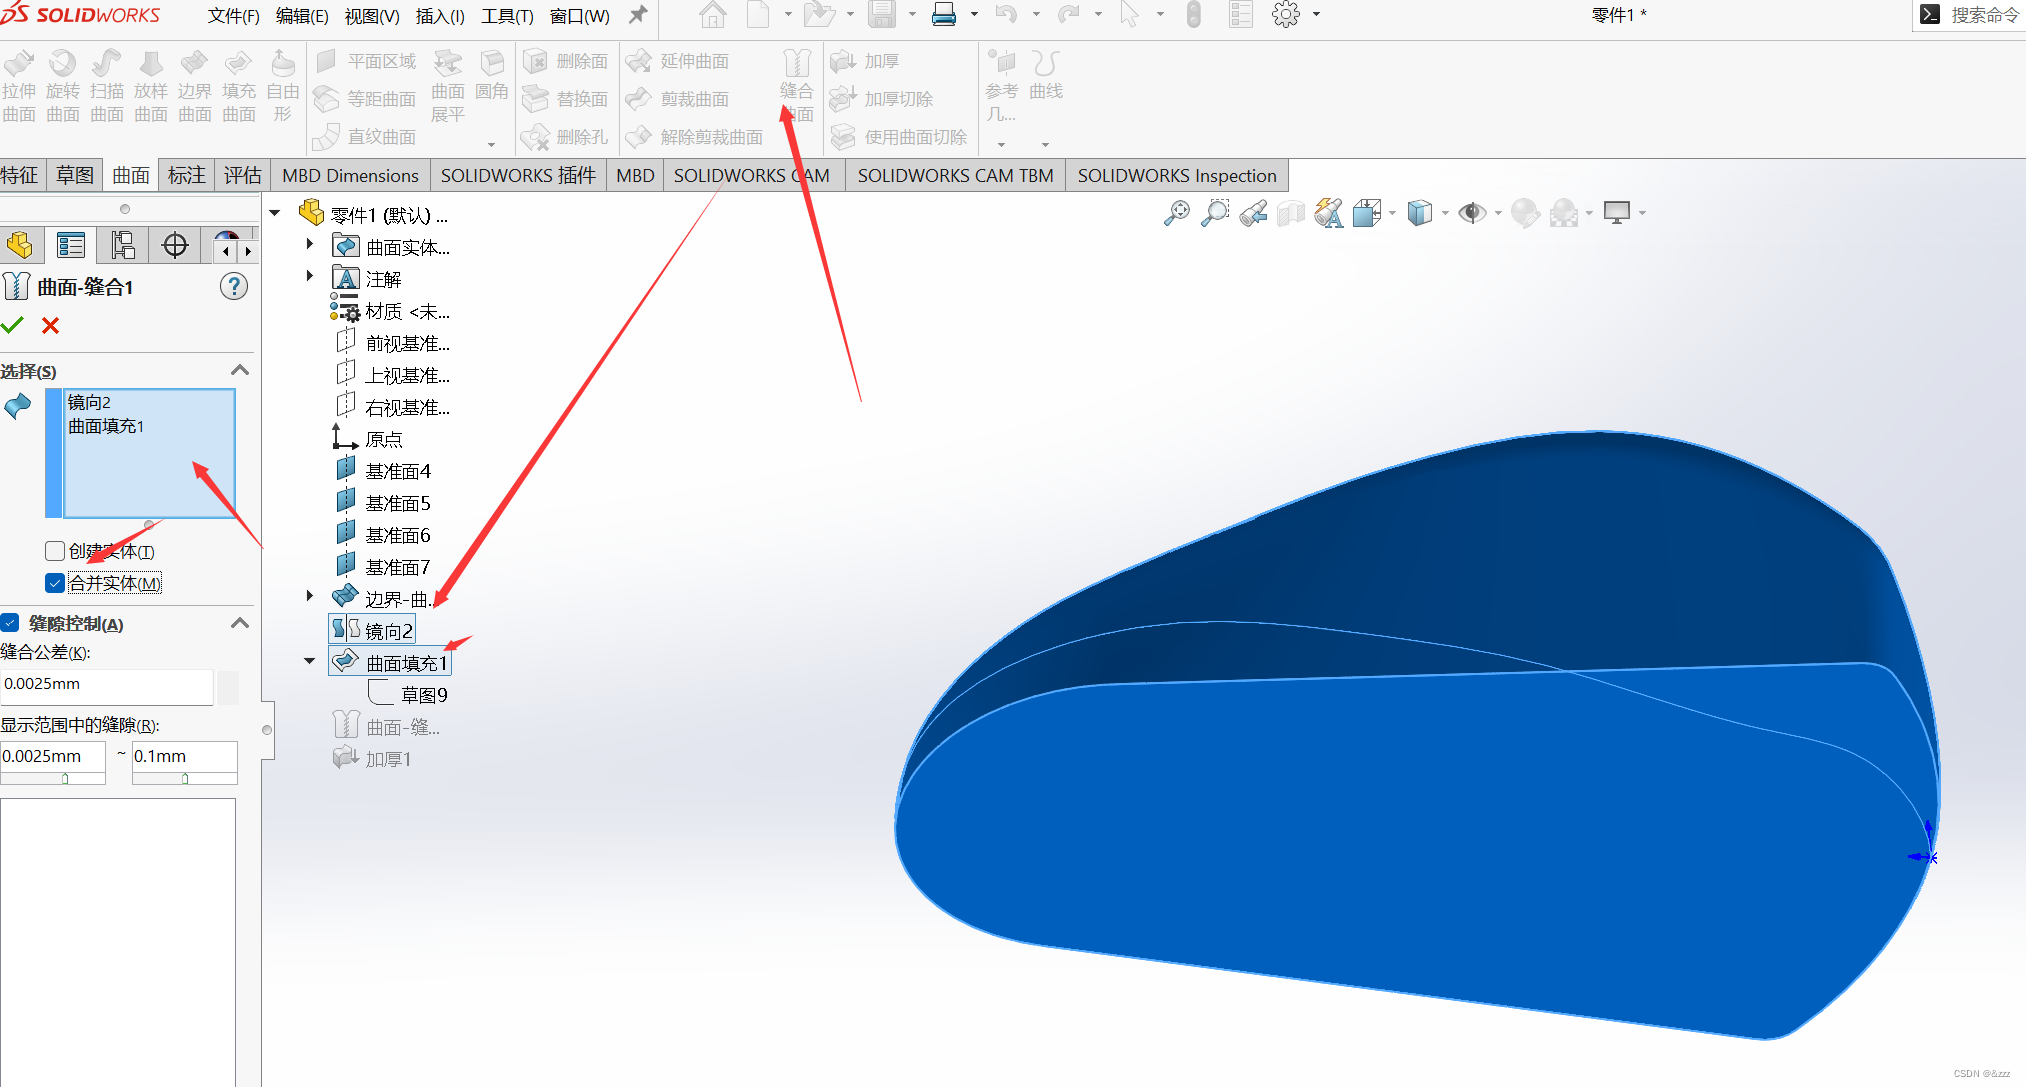Cancel with the red X icon

[x=51, y=325]
